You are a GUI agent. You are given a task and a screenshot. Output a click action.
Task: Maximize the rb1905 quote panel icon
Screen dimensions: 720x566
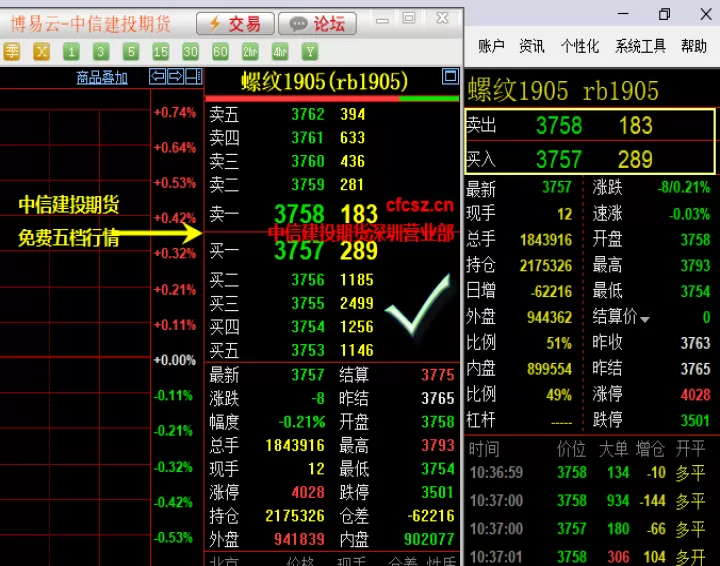coord(450,76)
